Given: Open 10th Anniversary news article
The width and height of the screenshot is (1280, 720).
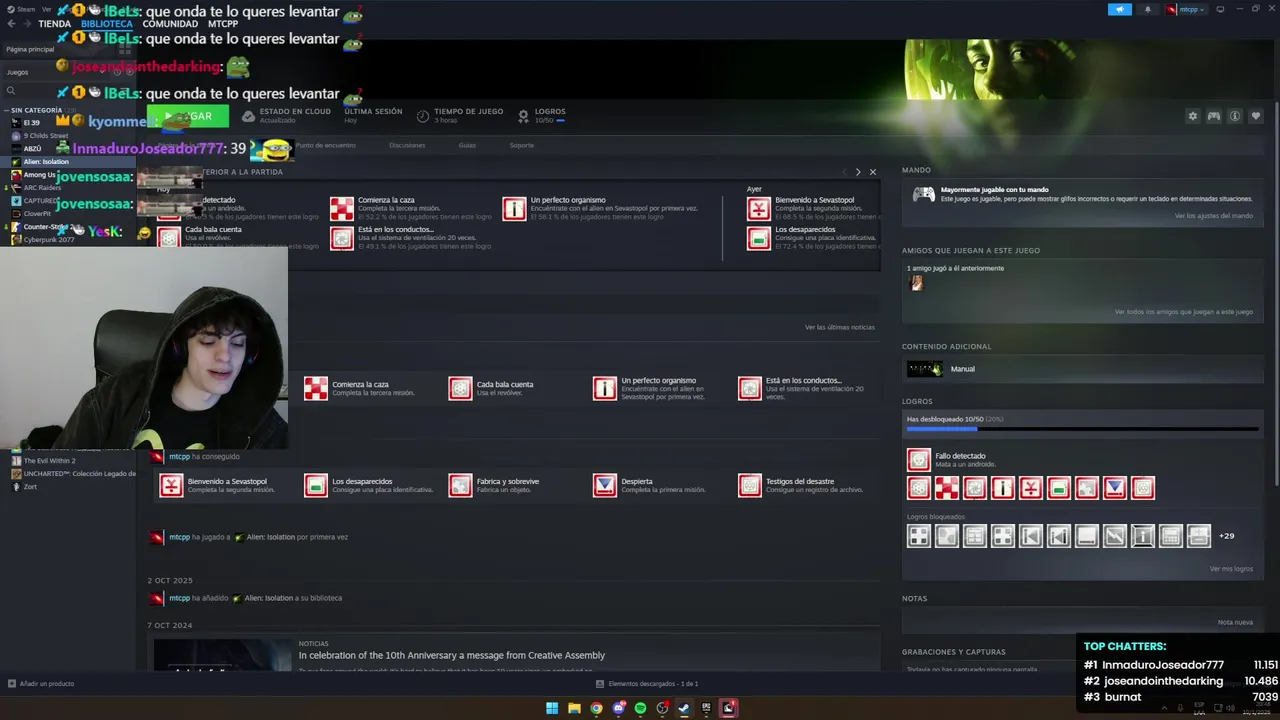Looking at the screenshot, I should [452, 655].
